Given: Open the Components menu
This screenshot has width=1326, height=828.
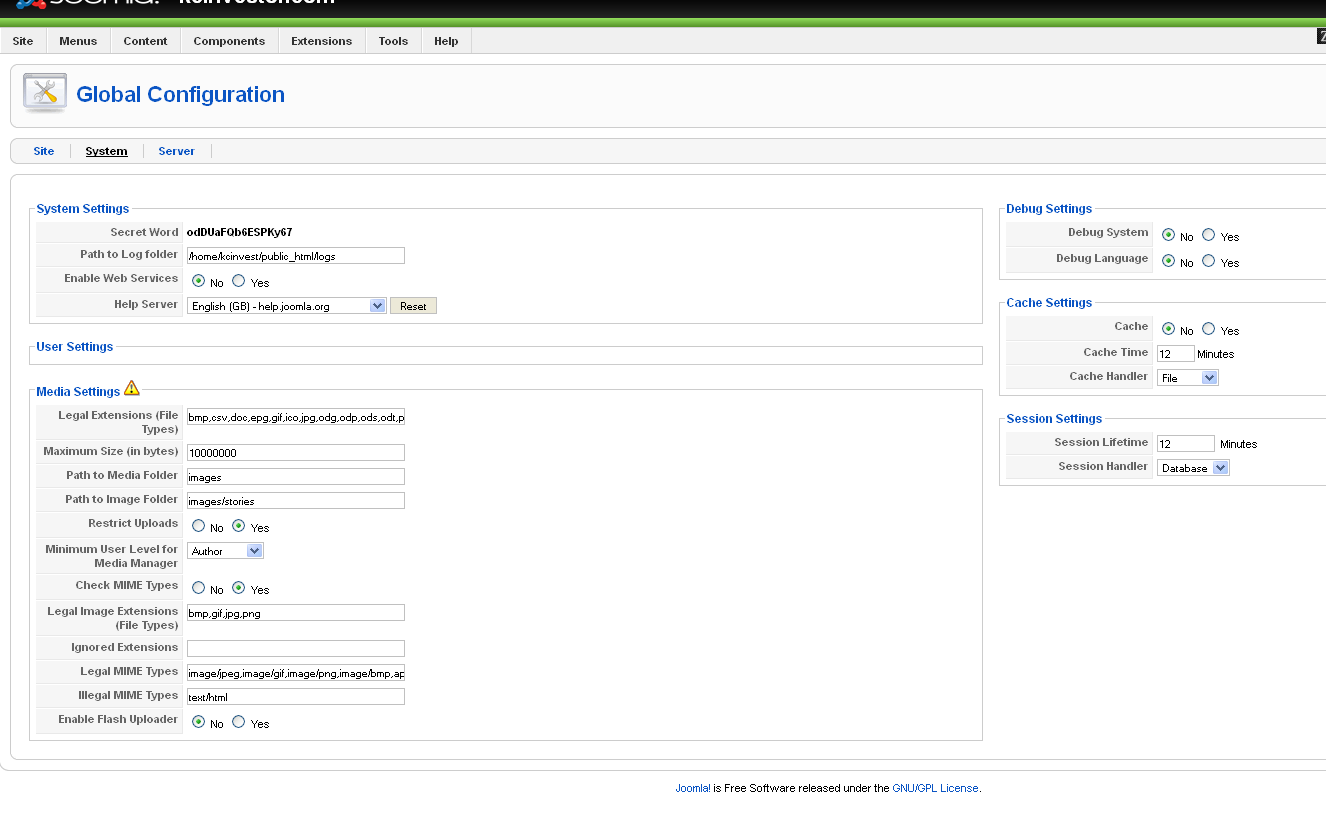Looking at the screenshot, I should 229,41.
